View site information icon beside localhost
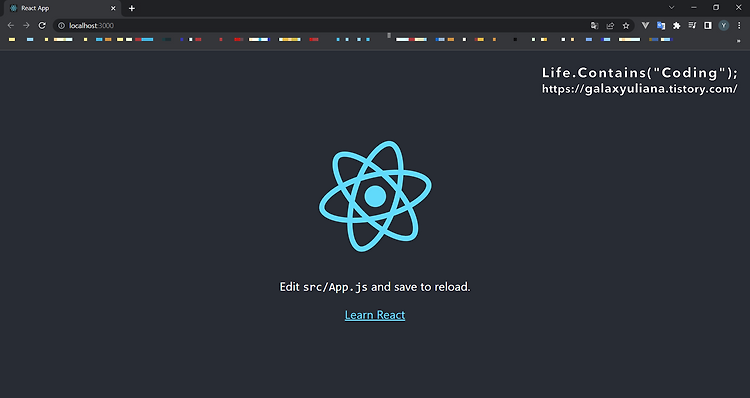 tap(61, 26)
